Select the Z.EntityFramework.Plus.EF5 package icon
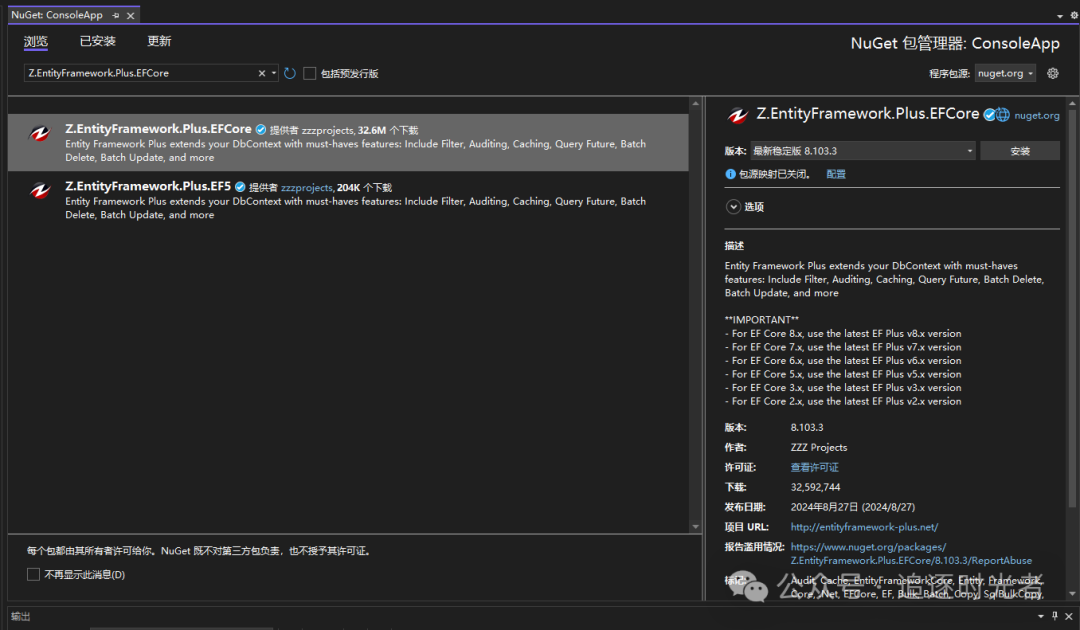Viewport: 1080px width, 630px height. [x=40, y=191]
